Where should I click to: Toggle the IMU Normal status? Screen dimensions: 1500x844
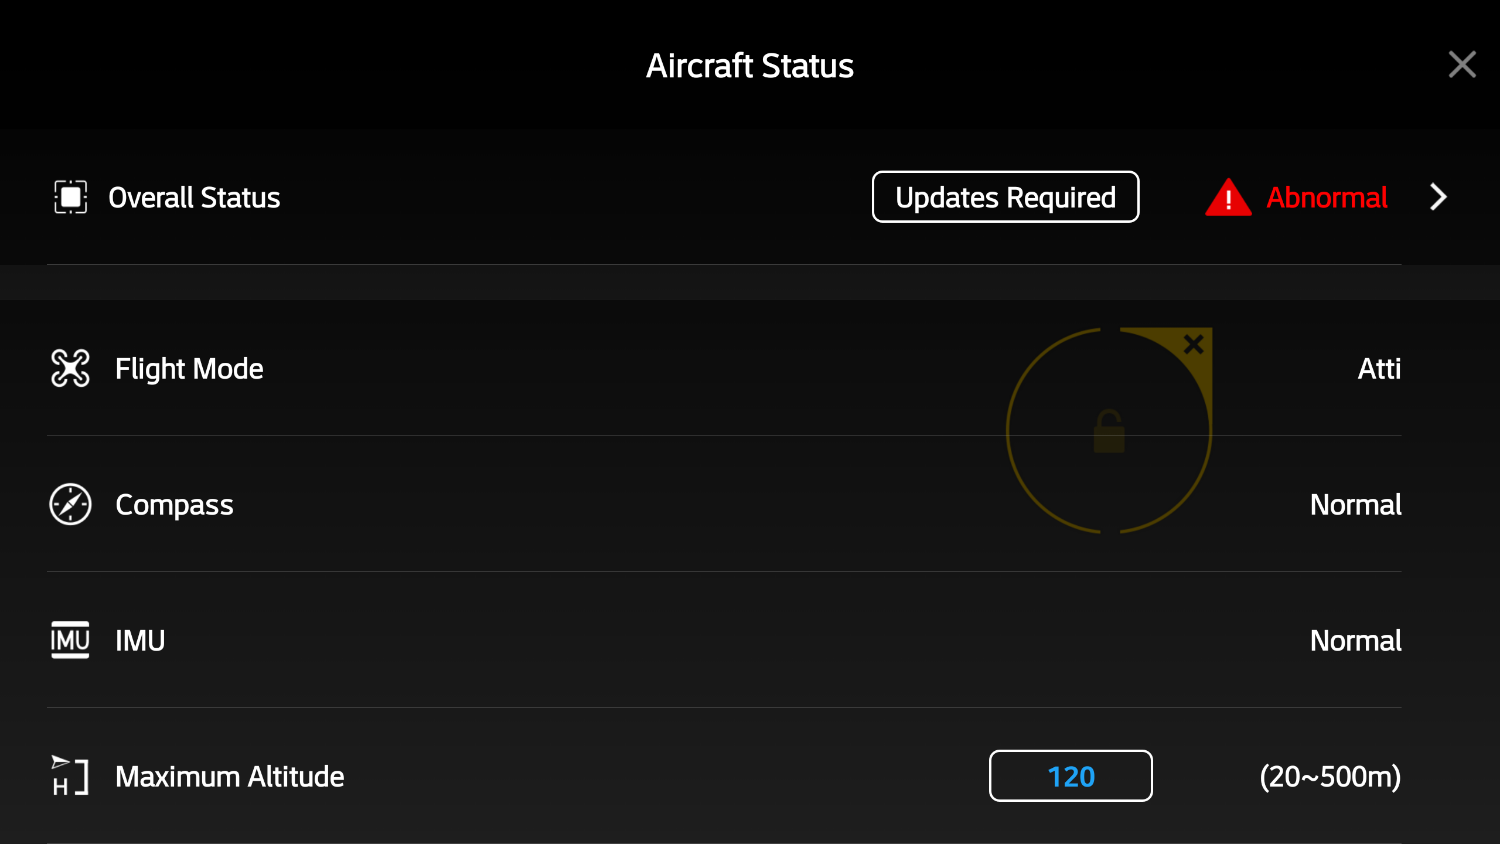tap(1356, 640)
